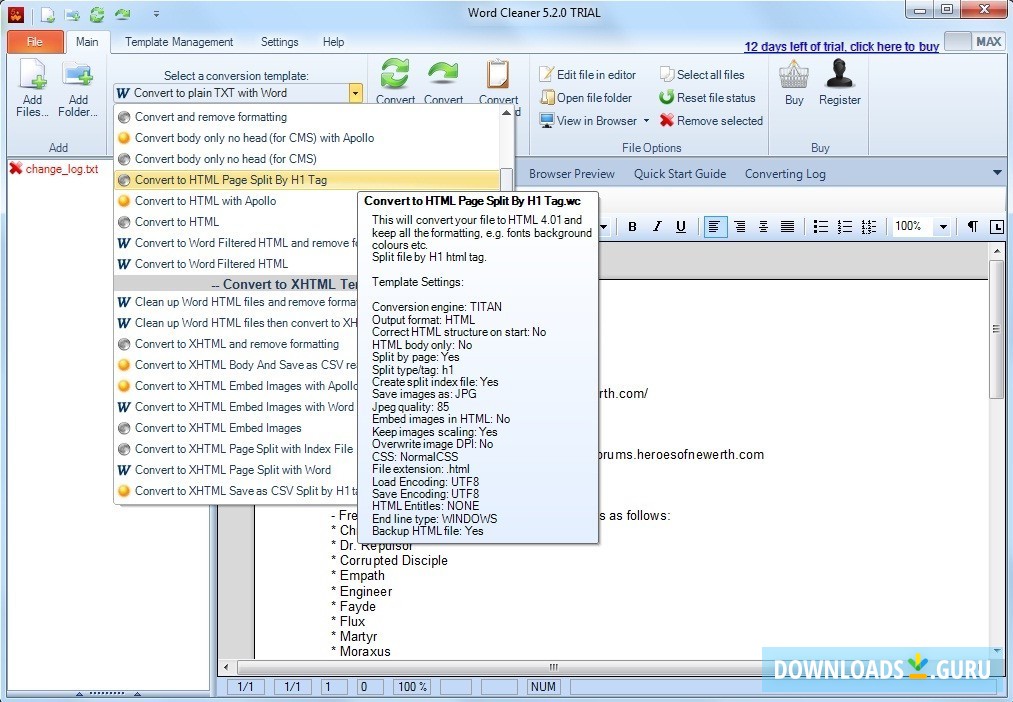
Task: Open the conversion template dropdown arrow
Action: point(355,93)
